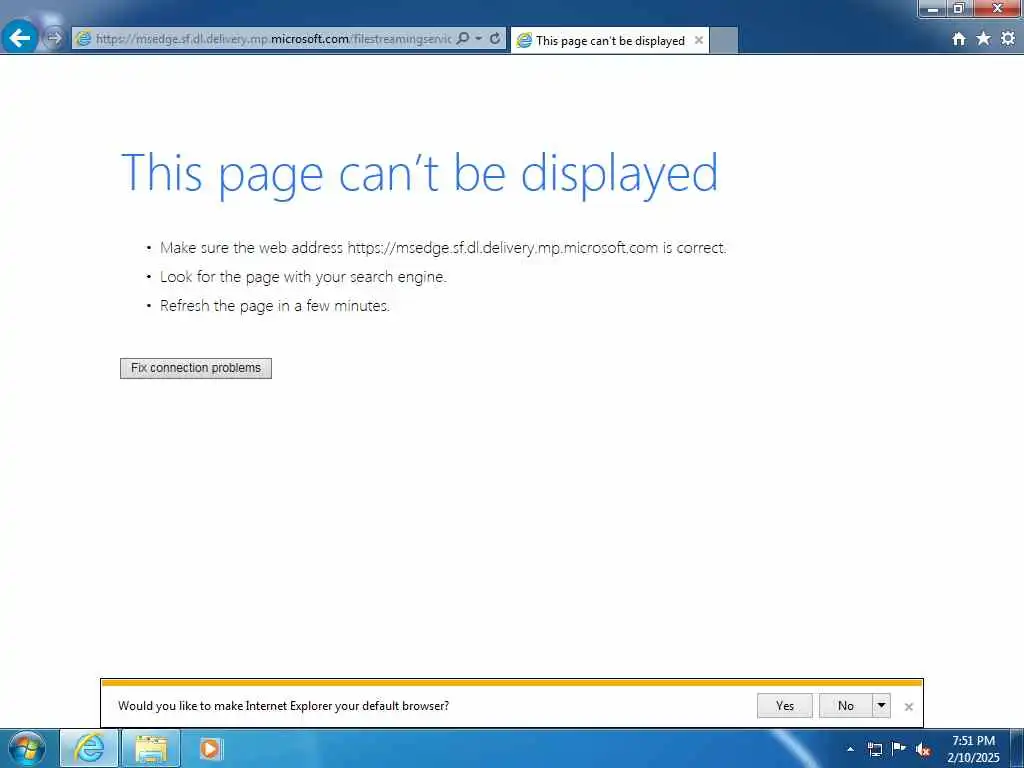Click the address bar URL field
This screenshot has height=768, width=1024.
pyautogui.click(x=273, y=39)
